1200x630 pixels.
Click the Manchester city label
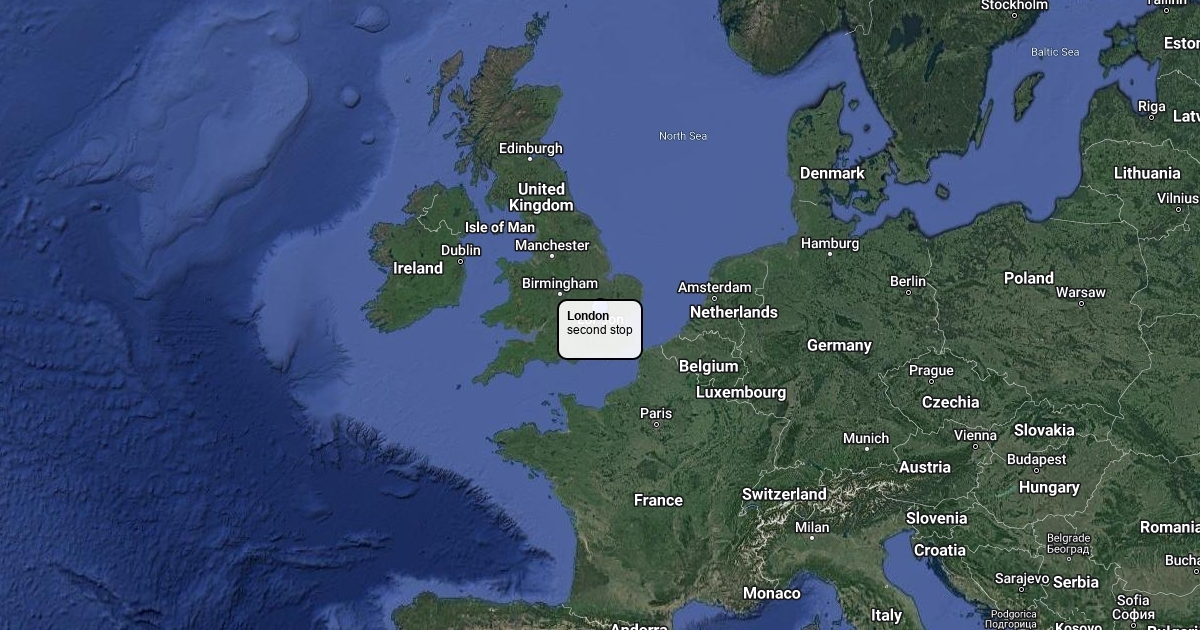[552, 245]
